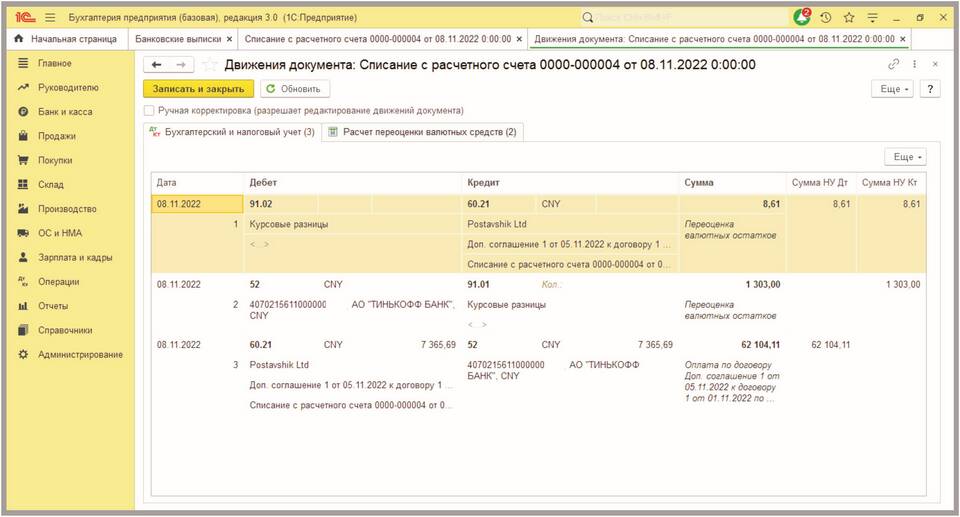Image resolution: width=960 pixels, height=517 pixels.
Task: Switch to Расчет переоценки валютных средств tab
Action: (x=422, y=132)
